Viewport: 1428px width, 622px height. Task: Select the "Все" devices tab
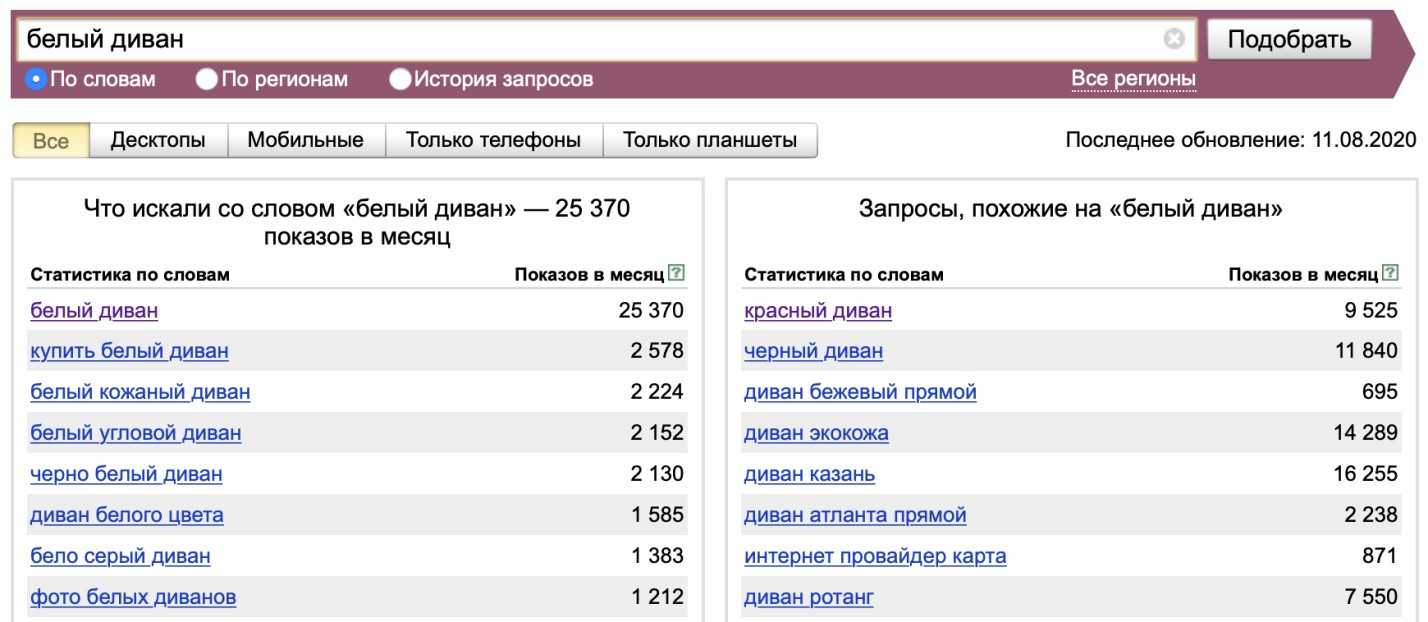[x=51, y=141]
